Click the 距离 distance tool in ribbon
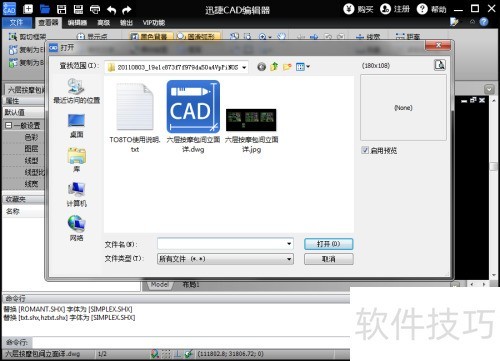Image resolution: width=500 pixels, height=361 pixels. 408,36
